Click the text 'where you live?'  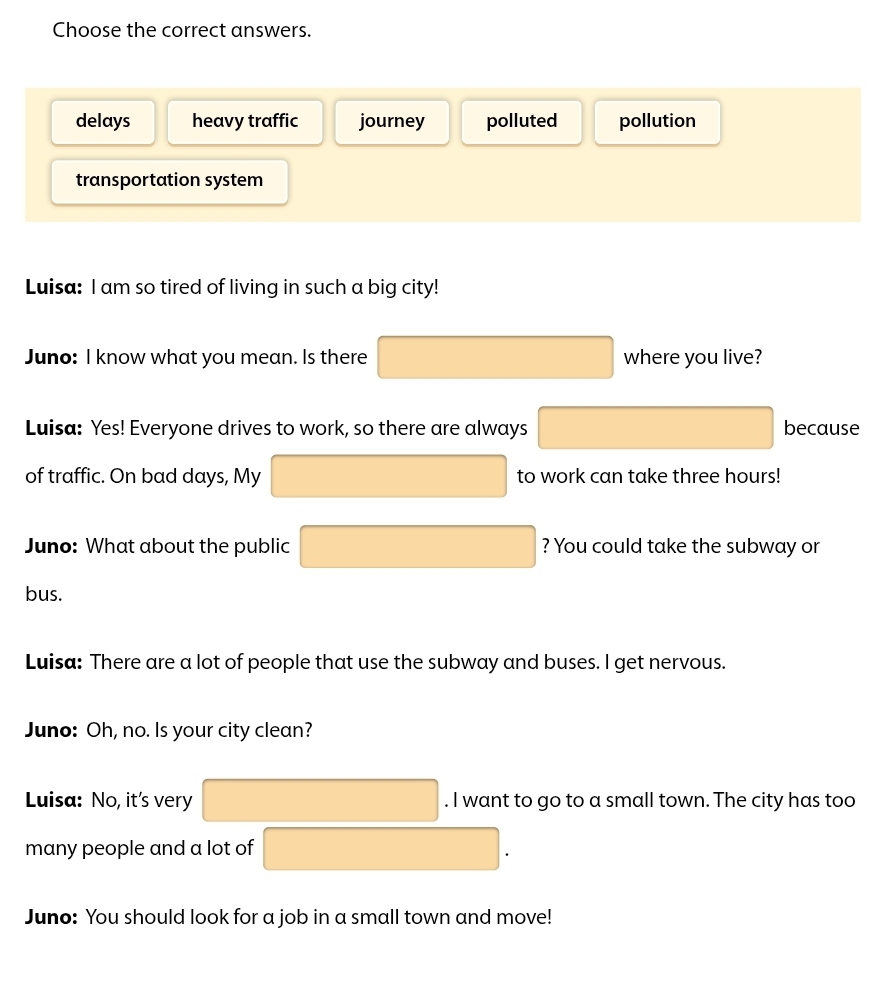tap(692, 358)
